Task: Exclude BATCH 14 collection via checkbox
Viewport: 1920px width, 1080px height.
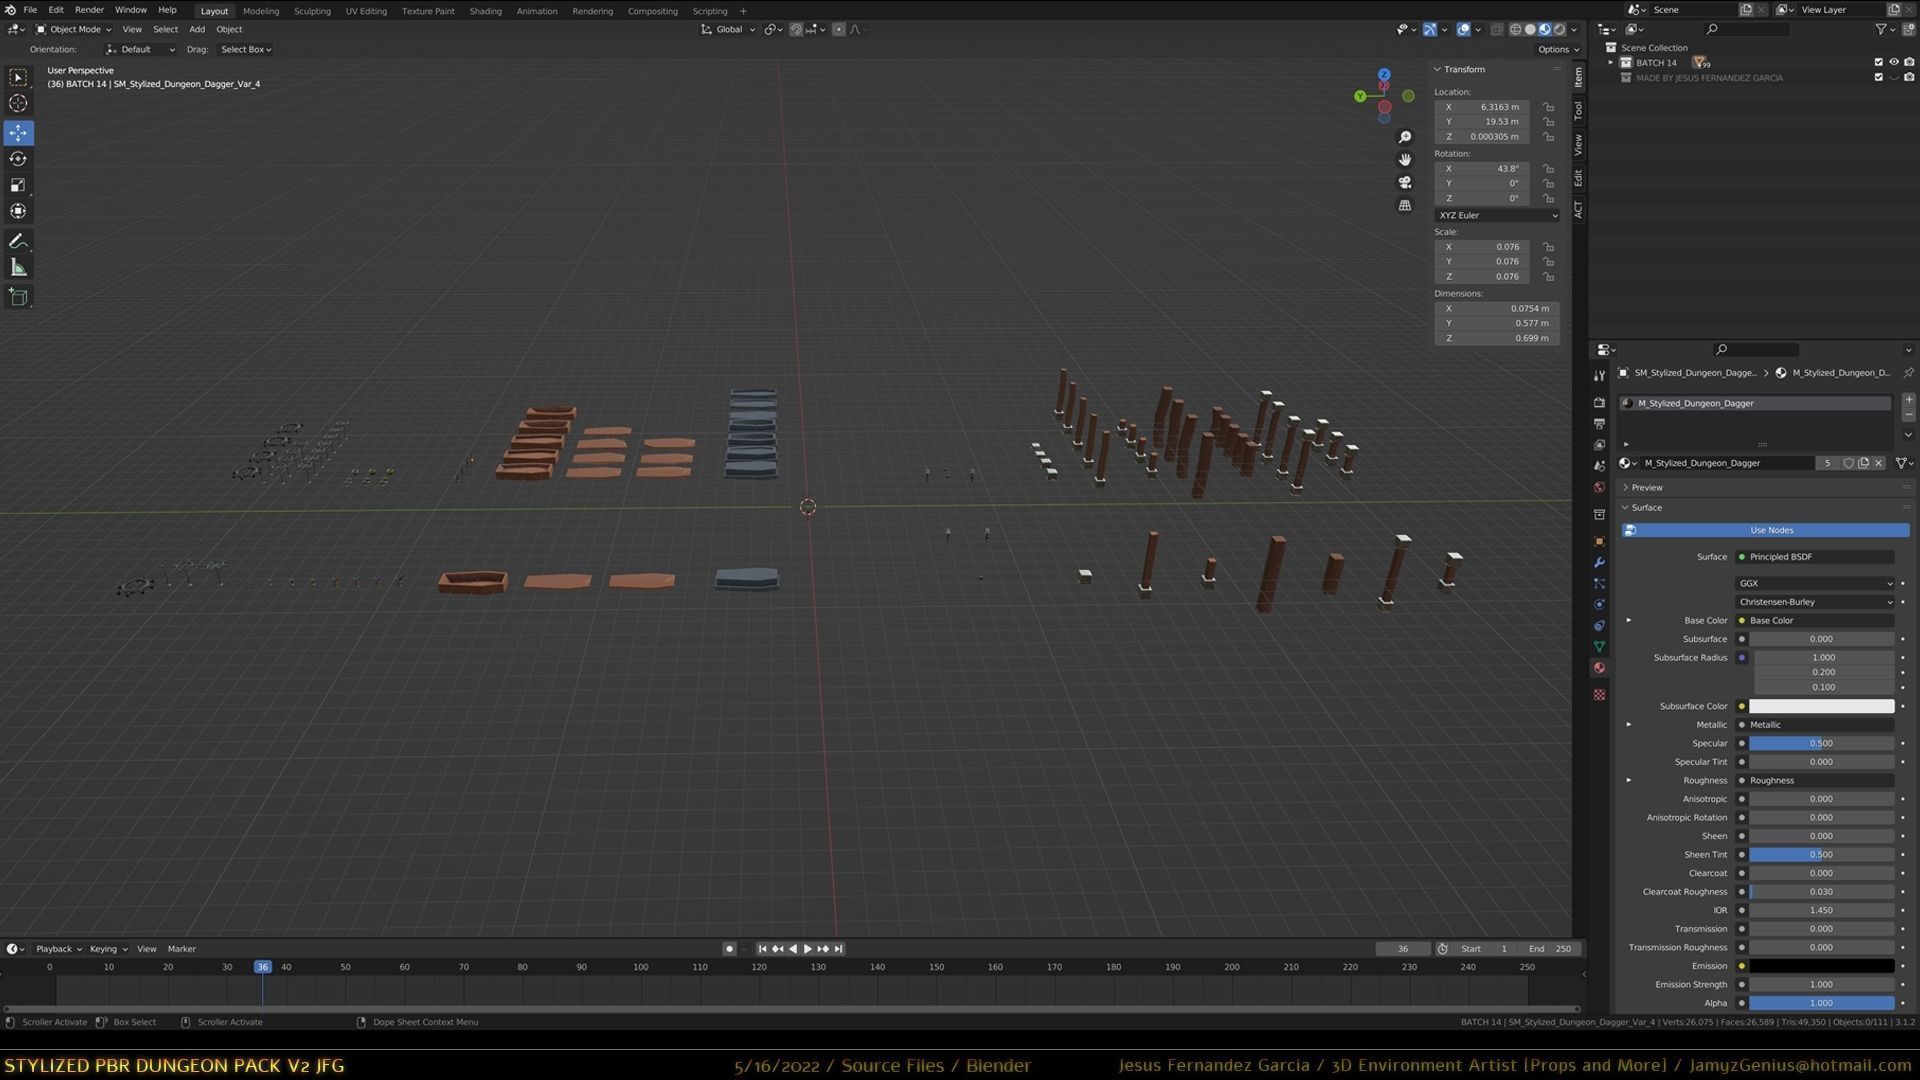Action: tap(1878, 62)
